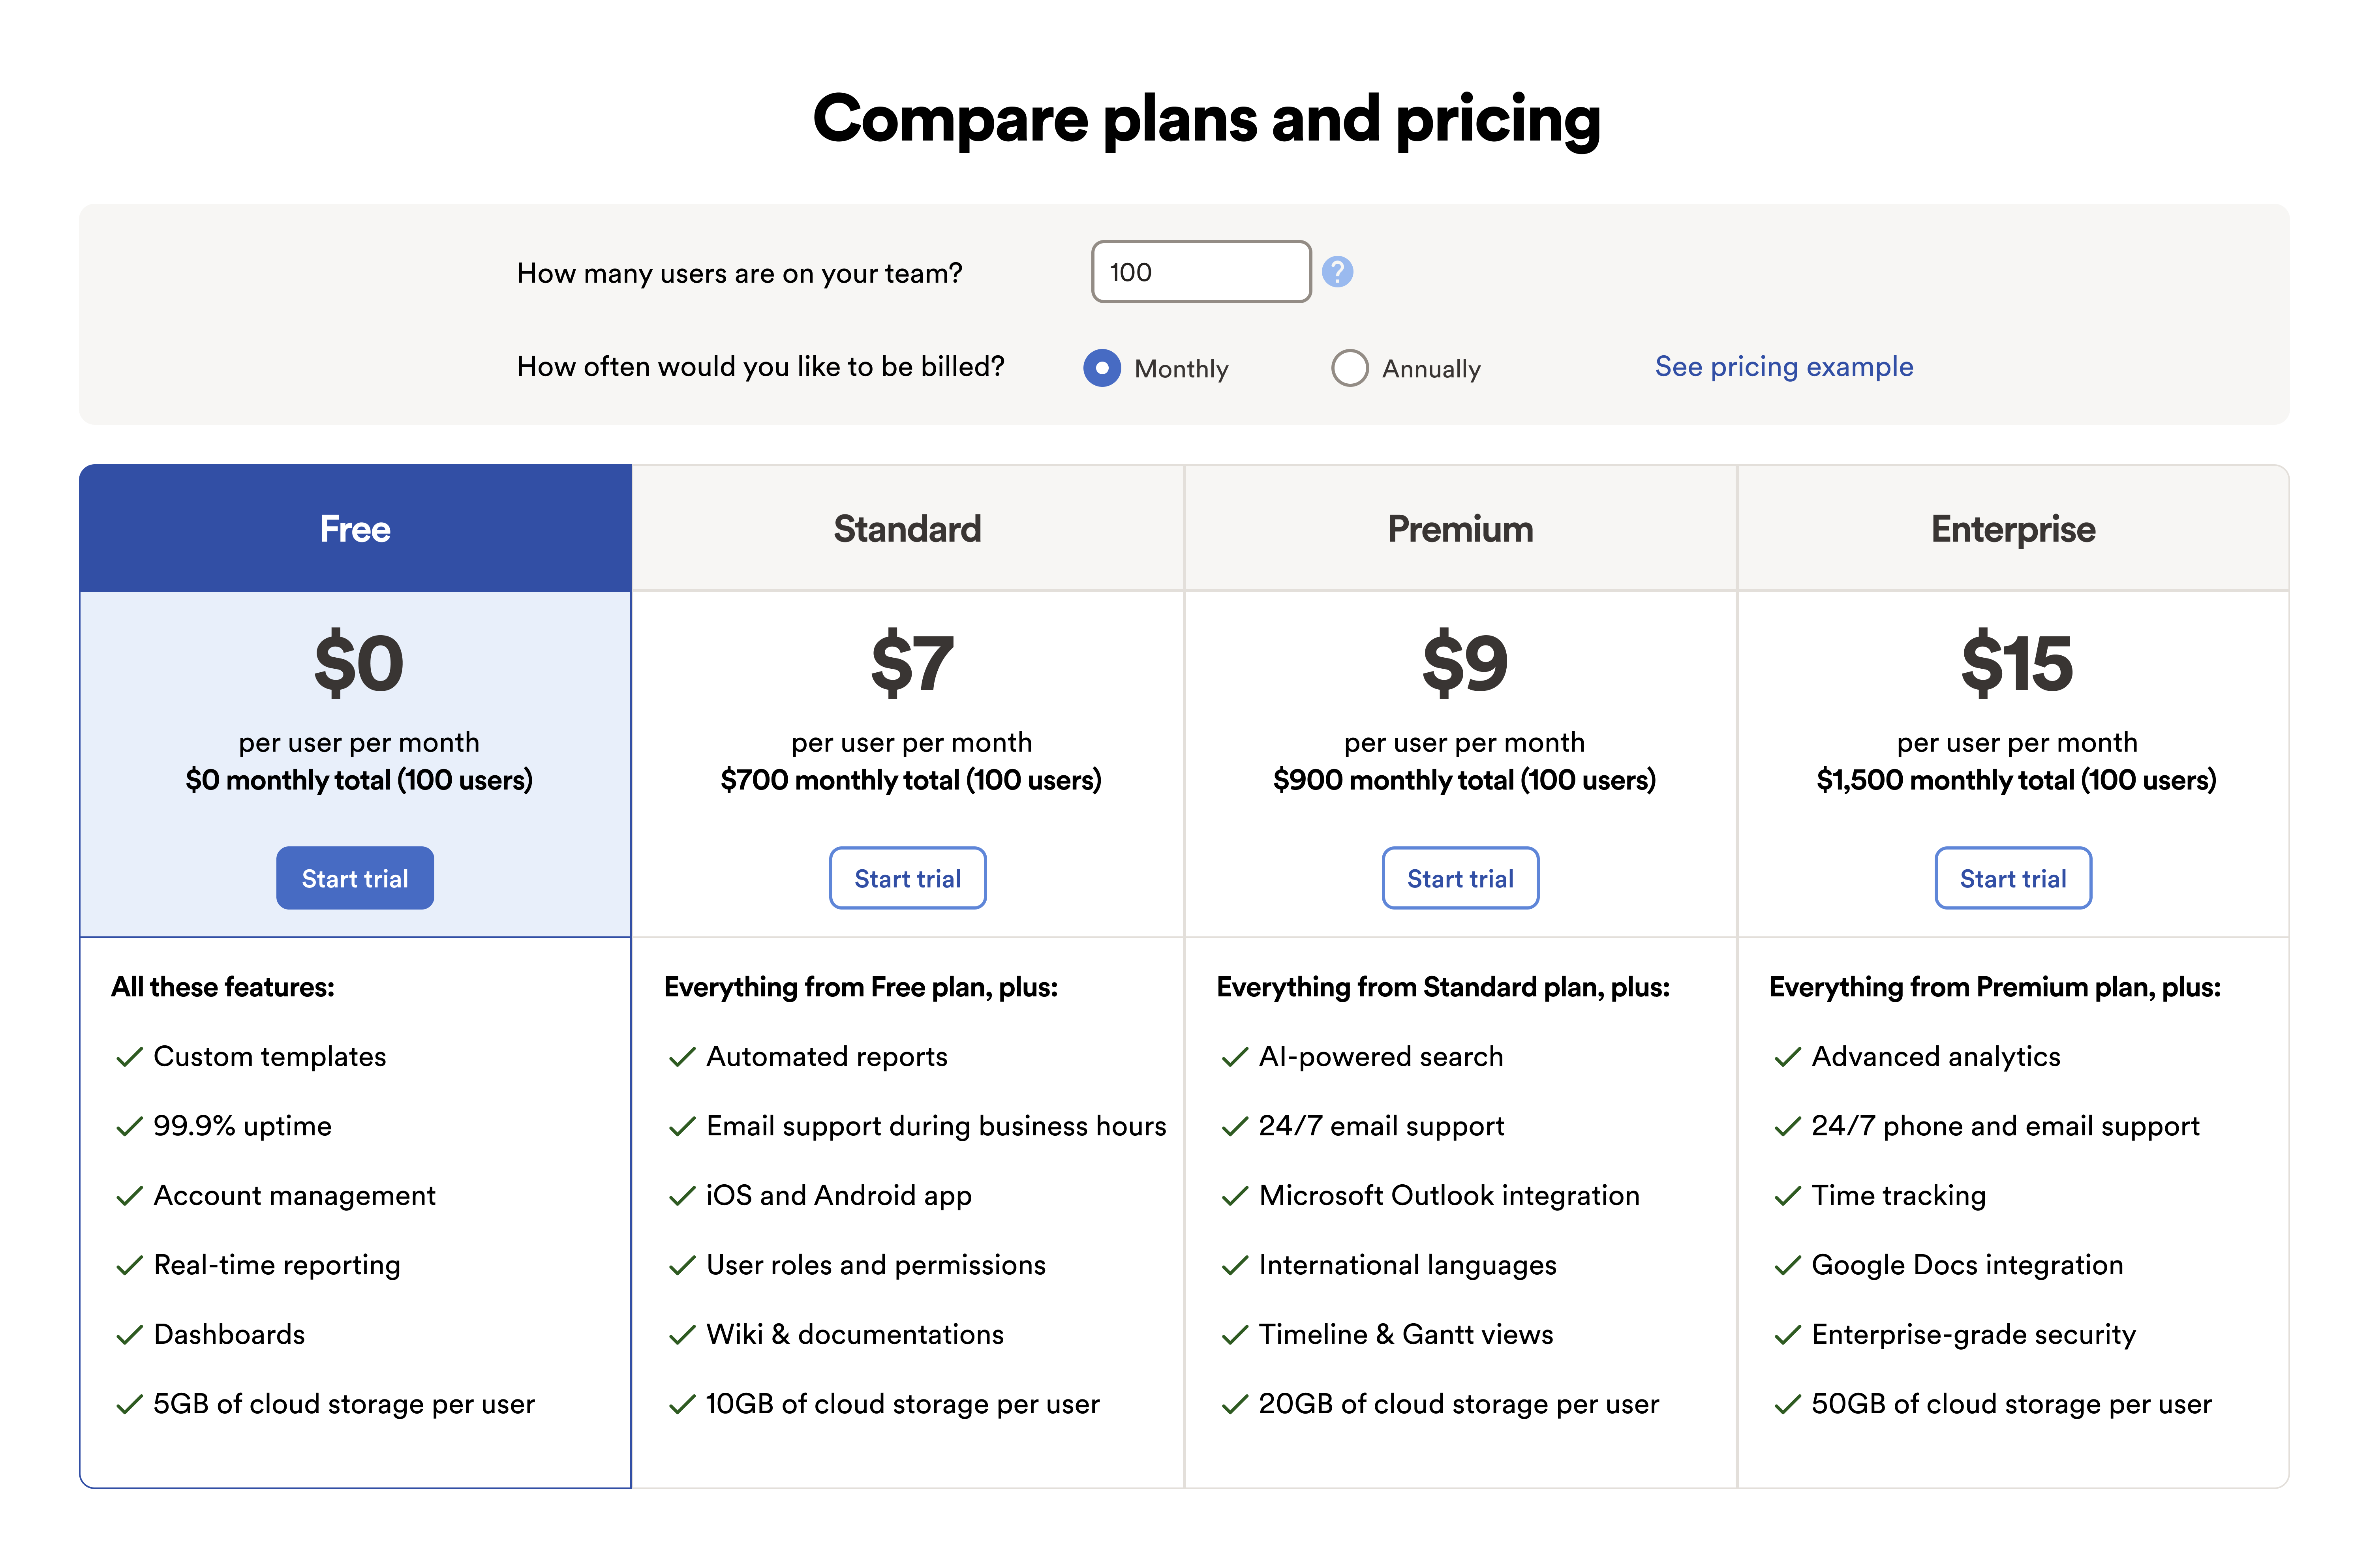2369x1568 pixels.
Task: Click the checkmark beside Wiki & documentations
Action: tap(682, 1334)
